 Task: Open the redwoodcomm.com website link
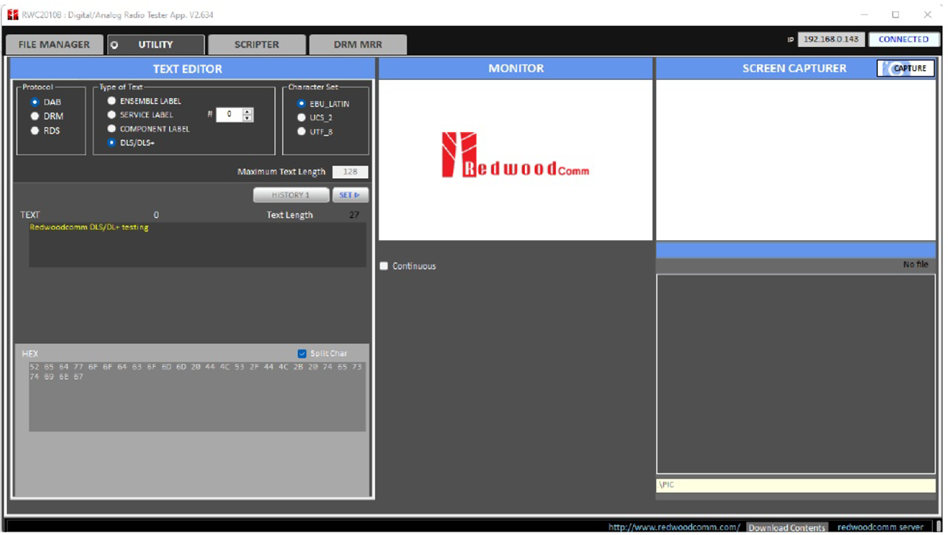(x=674, y=527)
